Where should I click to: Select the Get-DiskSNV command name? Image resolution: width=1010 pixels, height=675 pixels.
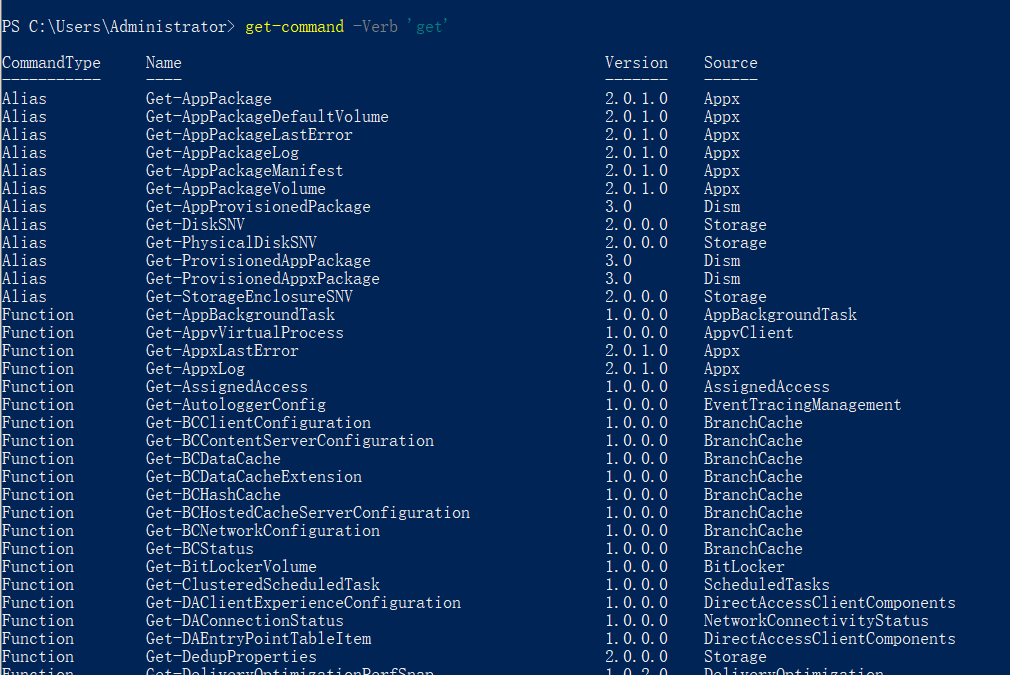point(195,225)
